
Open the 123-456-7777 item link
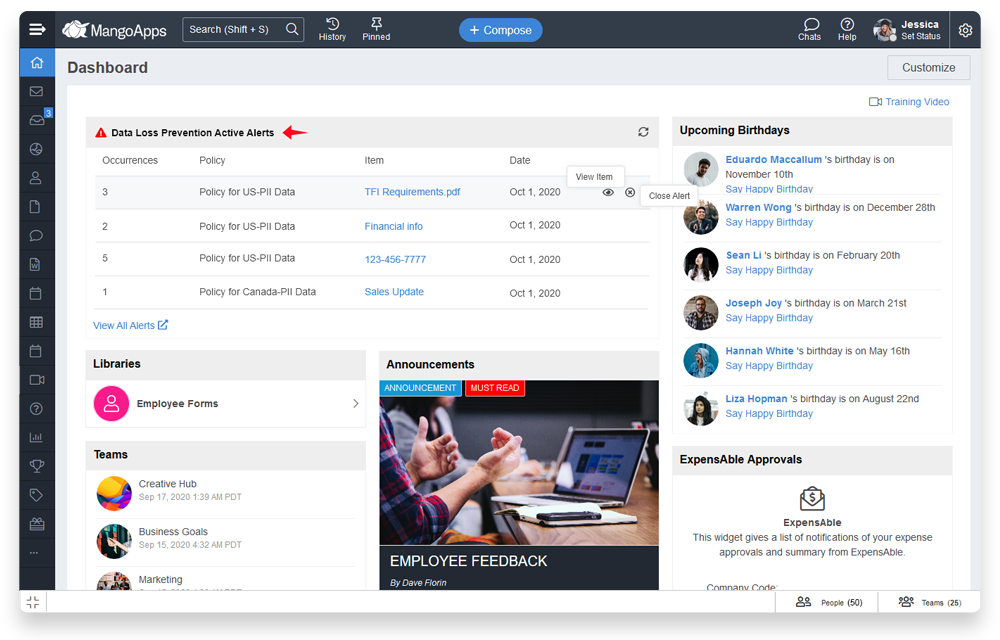tap(395, 259)
